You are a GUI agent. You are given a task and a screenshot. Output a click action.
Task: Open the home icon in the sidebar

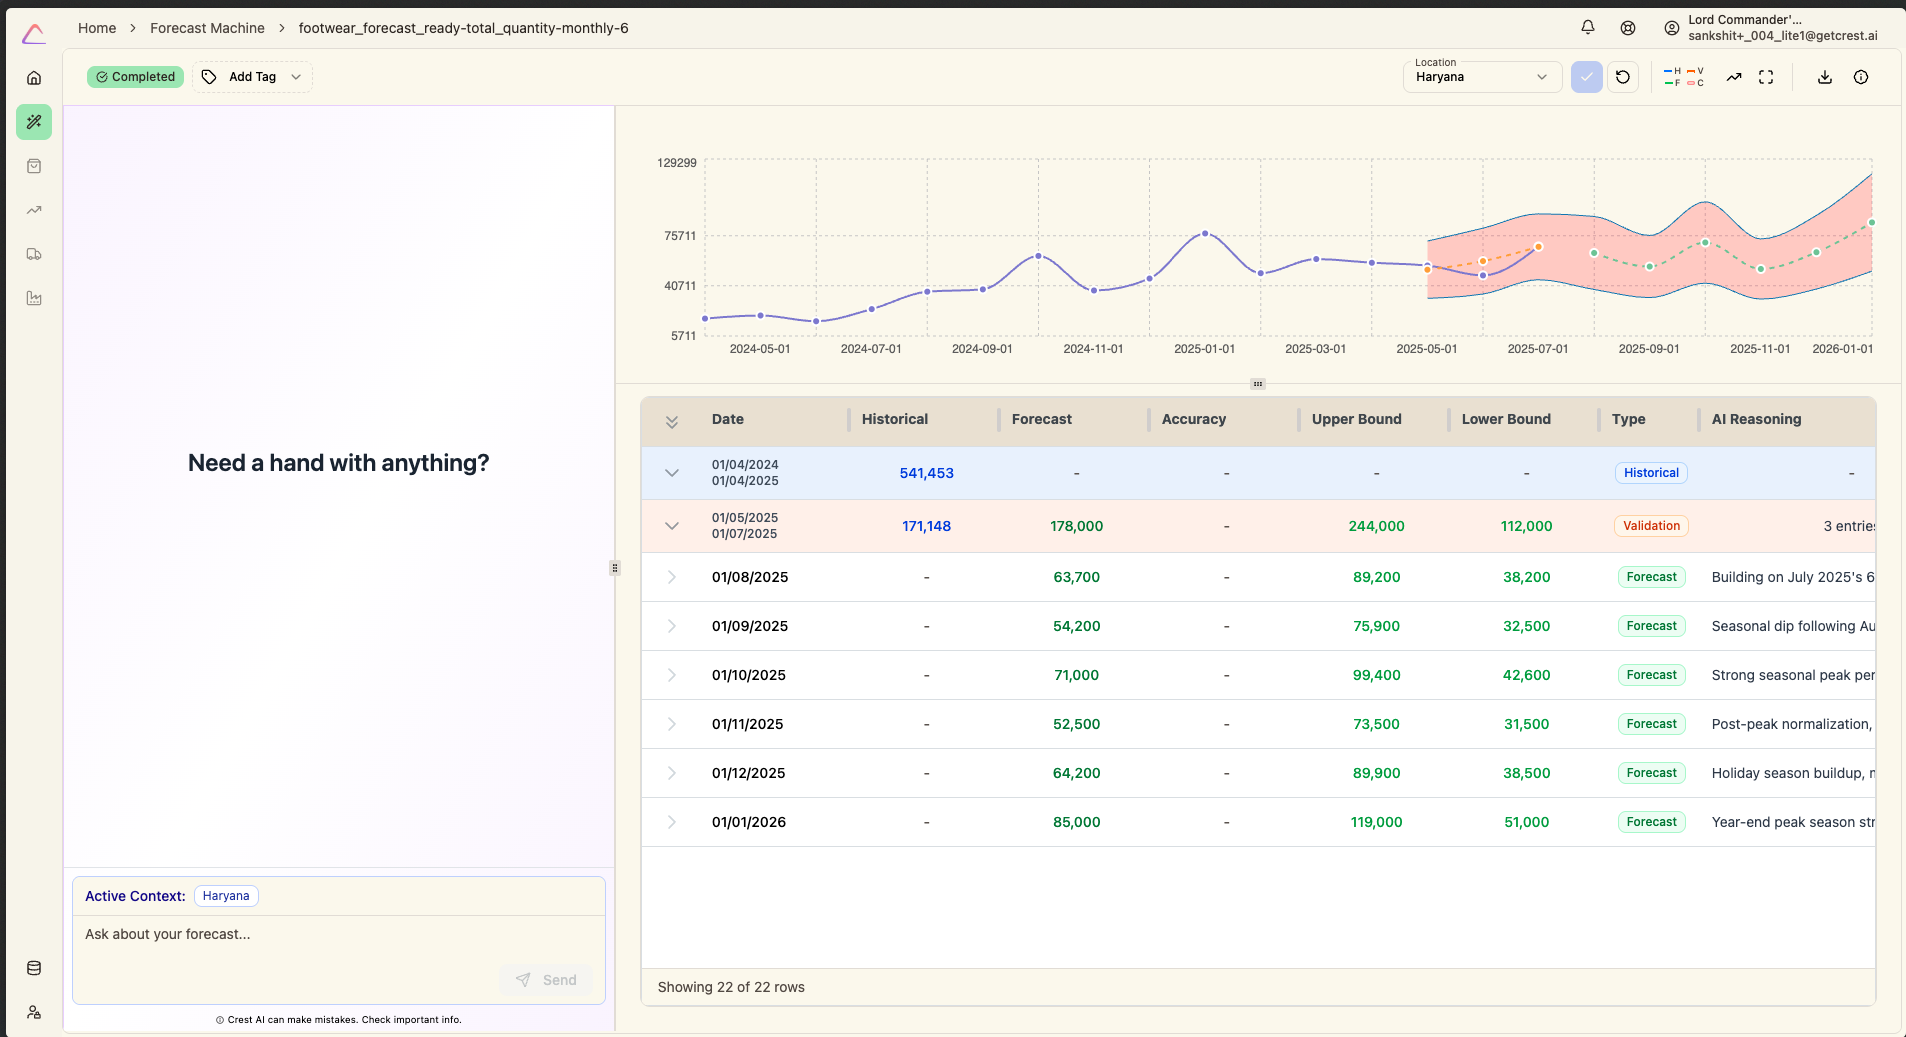(x=34, y=78)
